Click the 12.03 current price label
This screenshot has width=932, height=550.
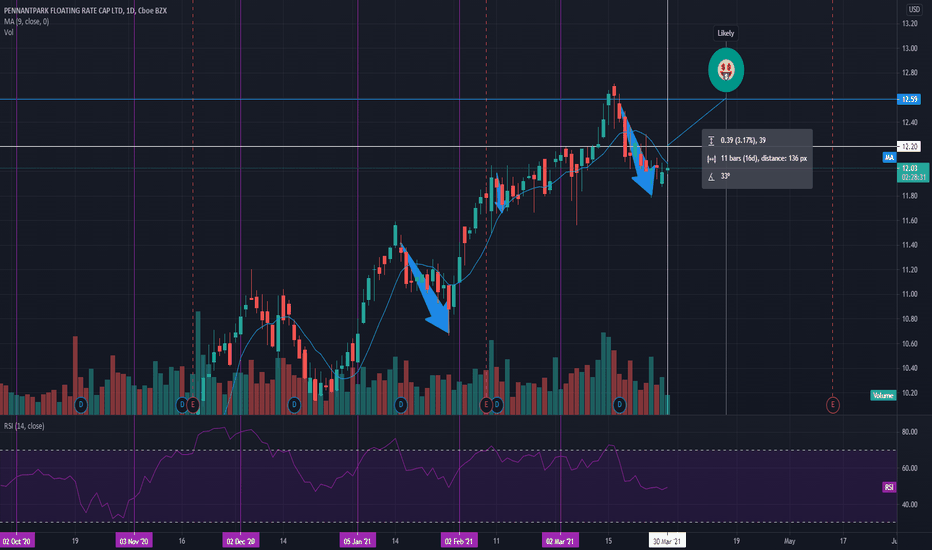[910, 168]
